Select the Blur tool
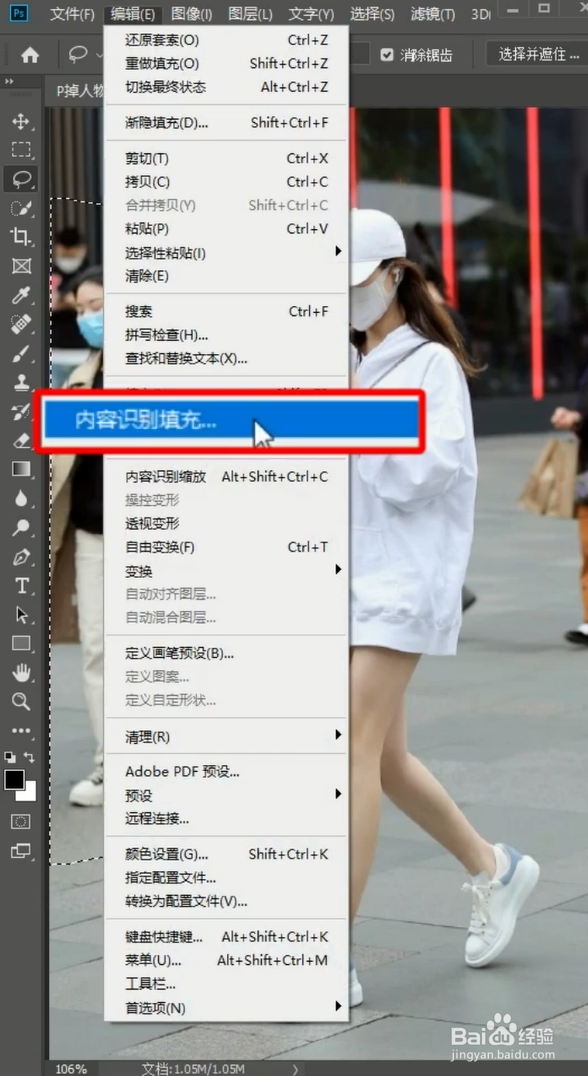 click(x=21, y=498)
